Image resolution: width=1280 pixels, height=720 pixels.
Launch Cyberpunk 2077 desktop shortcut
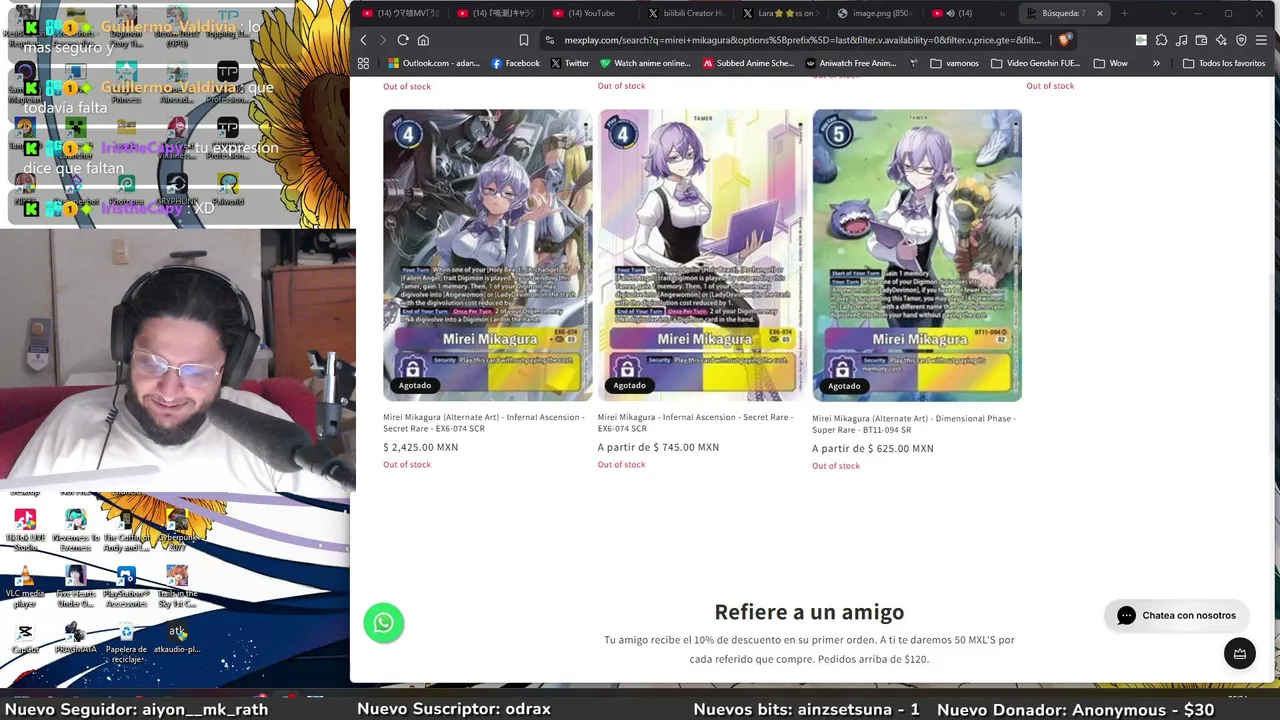[177, 530]
